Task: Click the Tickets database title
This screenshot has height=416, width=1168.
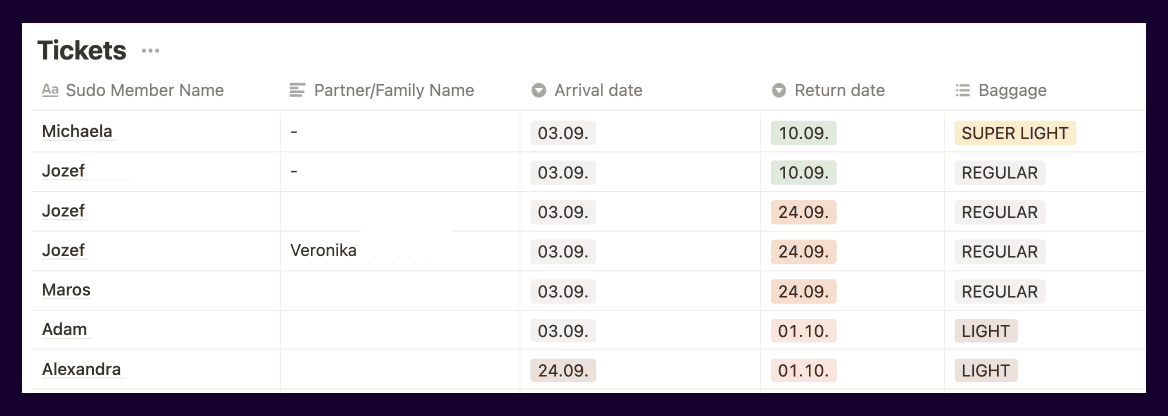Action: 82,51
